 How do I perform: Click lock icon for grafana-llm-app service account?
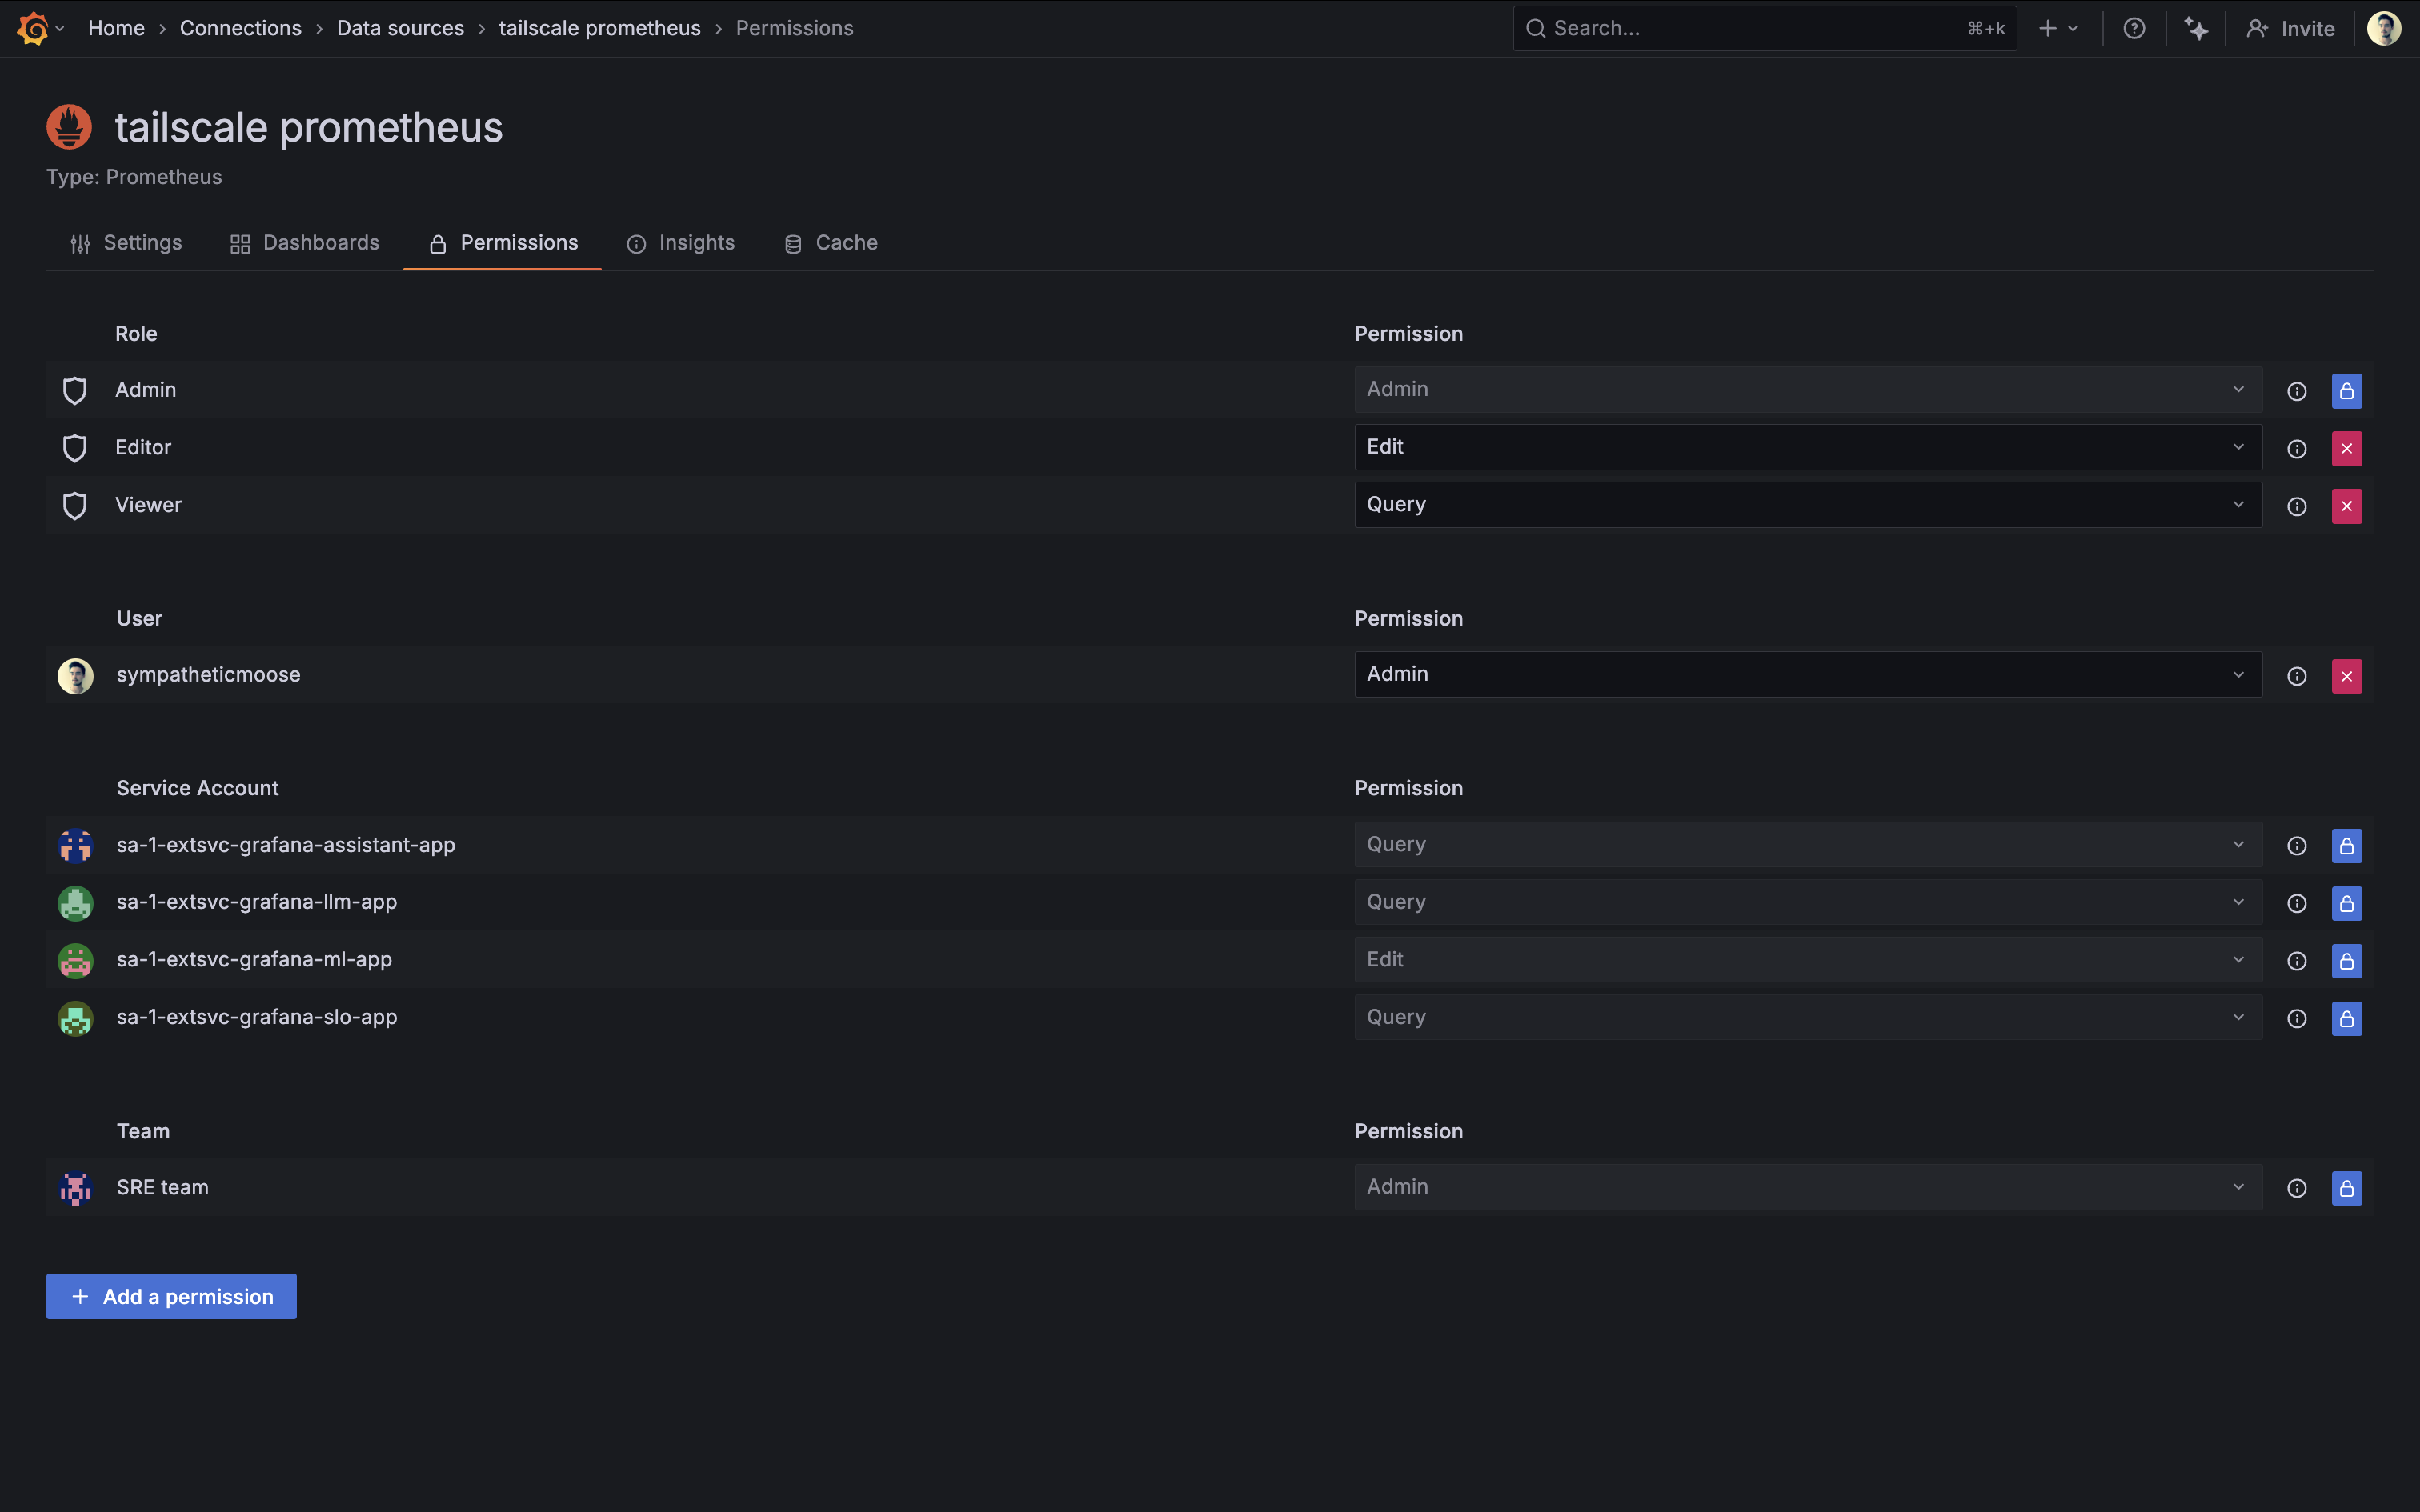coord(2346,903)
